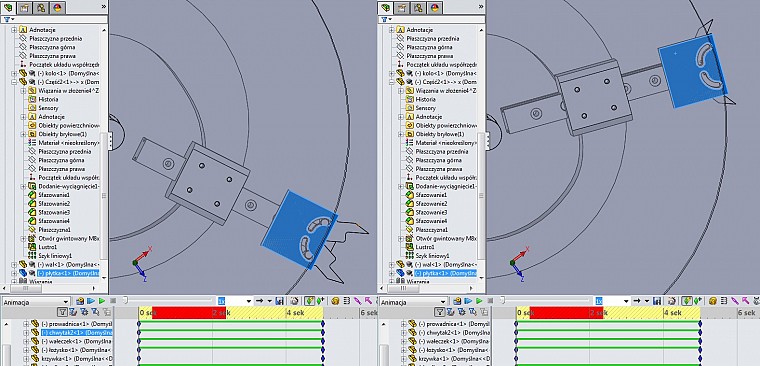Viewport: 760px width, 366px height.
Task: Click Save Animation icon in right window
Action: [x=657, y=301]
